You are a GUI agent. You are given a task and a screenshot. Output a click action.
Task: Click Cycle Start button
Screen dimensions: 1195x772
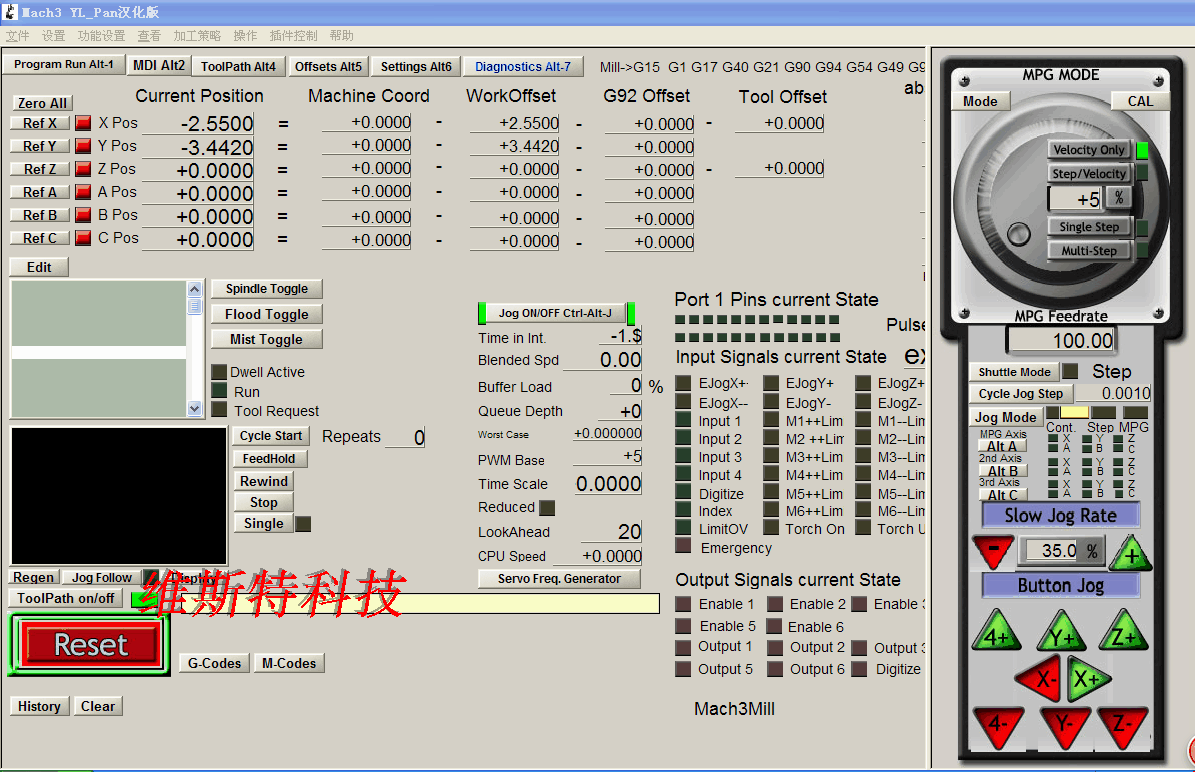click(x=271, y=436)
